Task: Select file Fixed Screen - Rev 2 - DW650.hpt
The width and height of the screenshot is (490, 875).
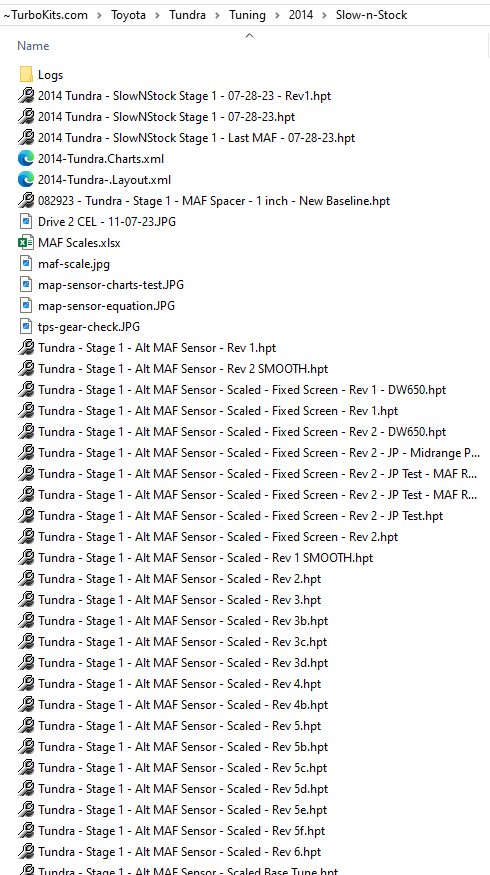Action: point(242,432)
